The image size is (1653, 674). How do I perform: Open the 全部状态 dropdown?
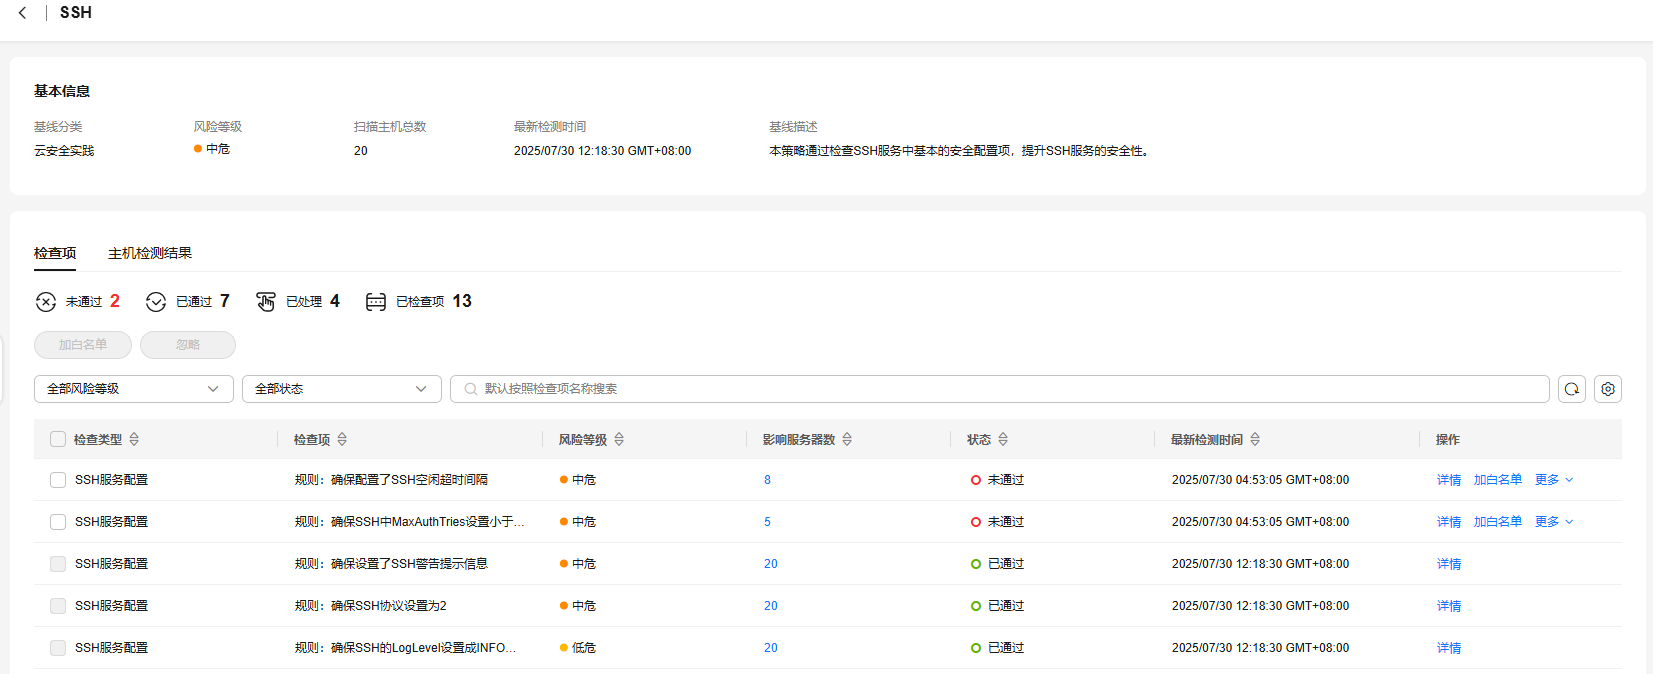(x=341, y=389)
